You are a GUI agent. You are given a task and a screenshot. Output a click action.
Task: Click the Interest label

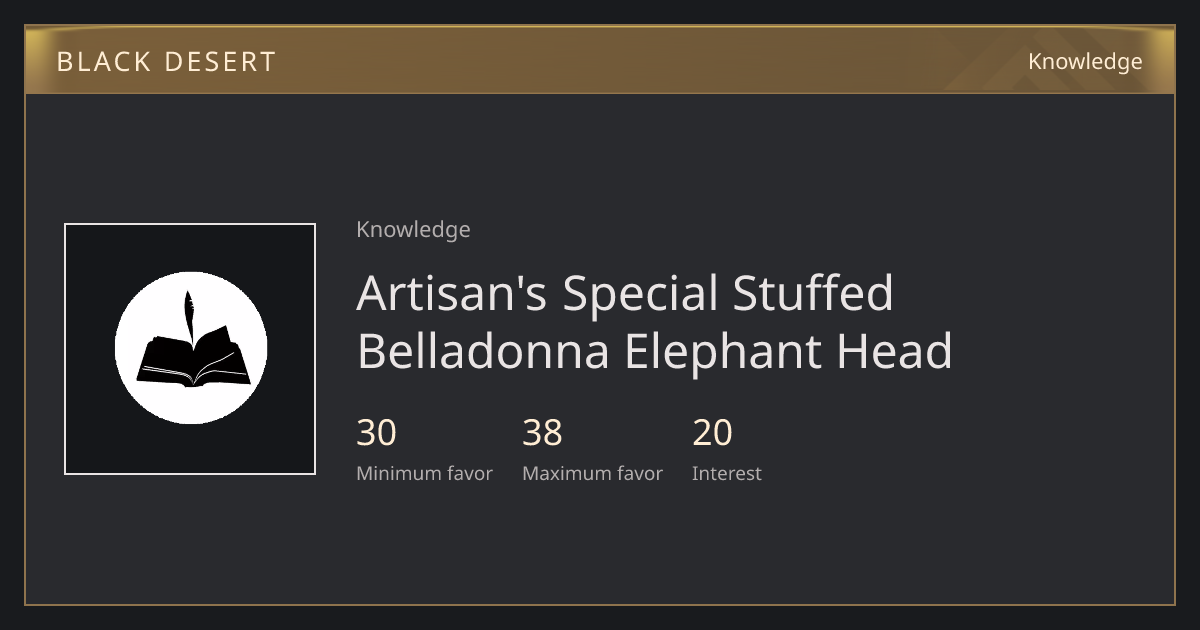pos(727,474)
